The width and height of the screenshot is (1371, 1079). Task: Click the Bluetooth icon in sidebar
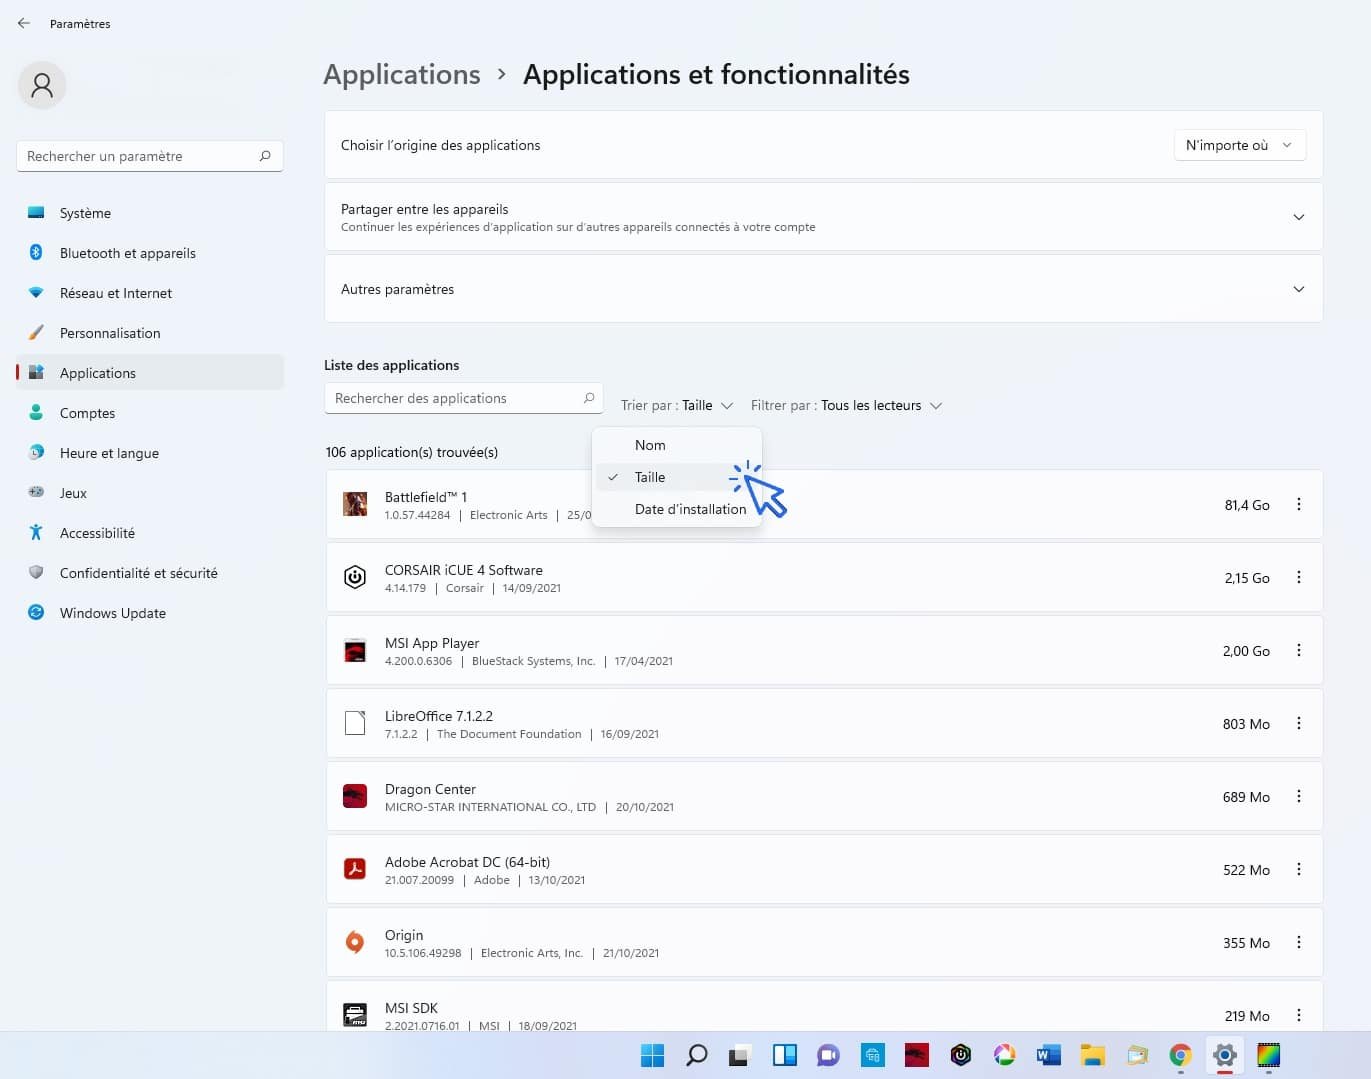36,253
